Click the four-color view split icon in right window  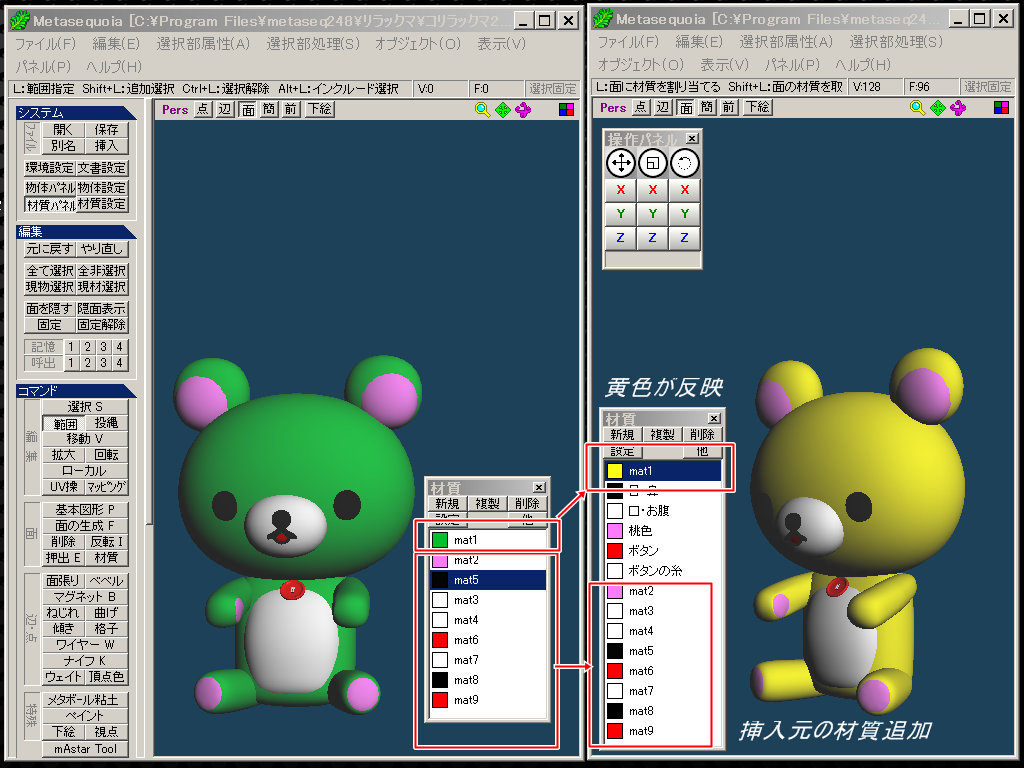coord(1001,108)
